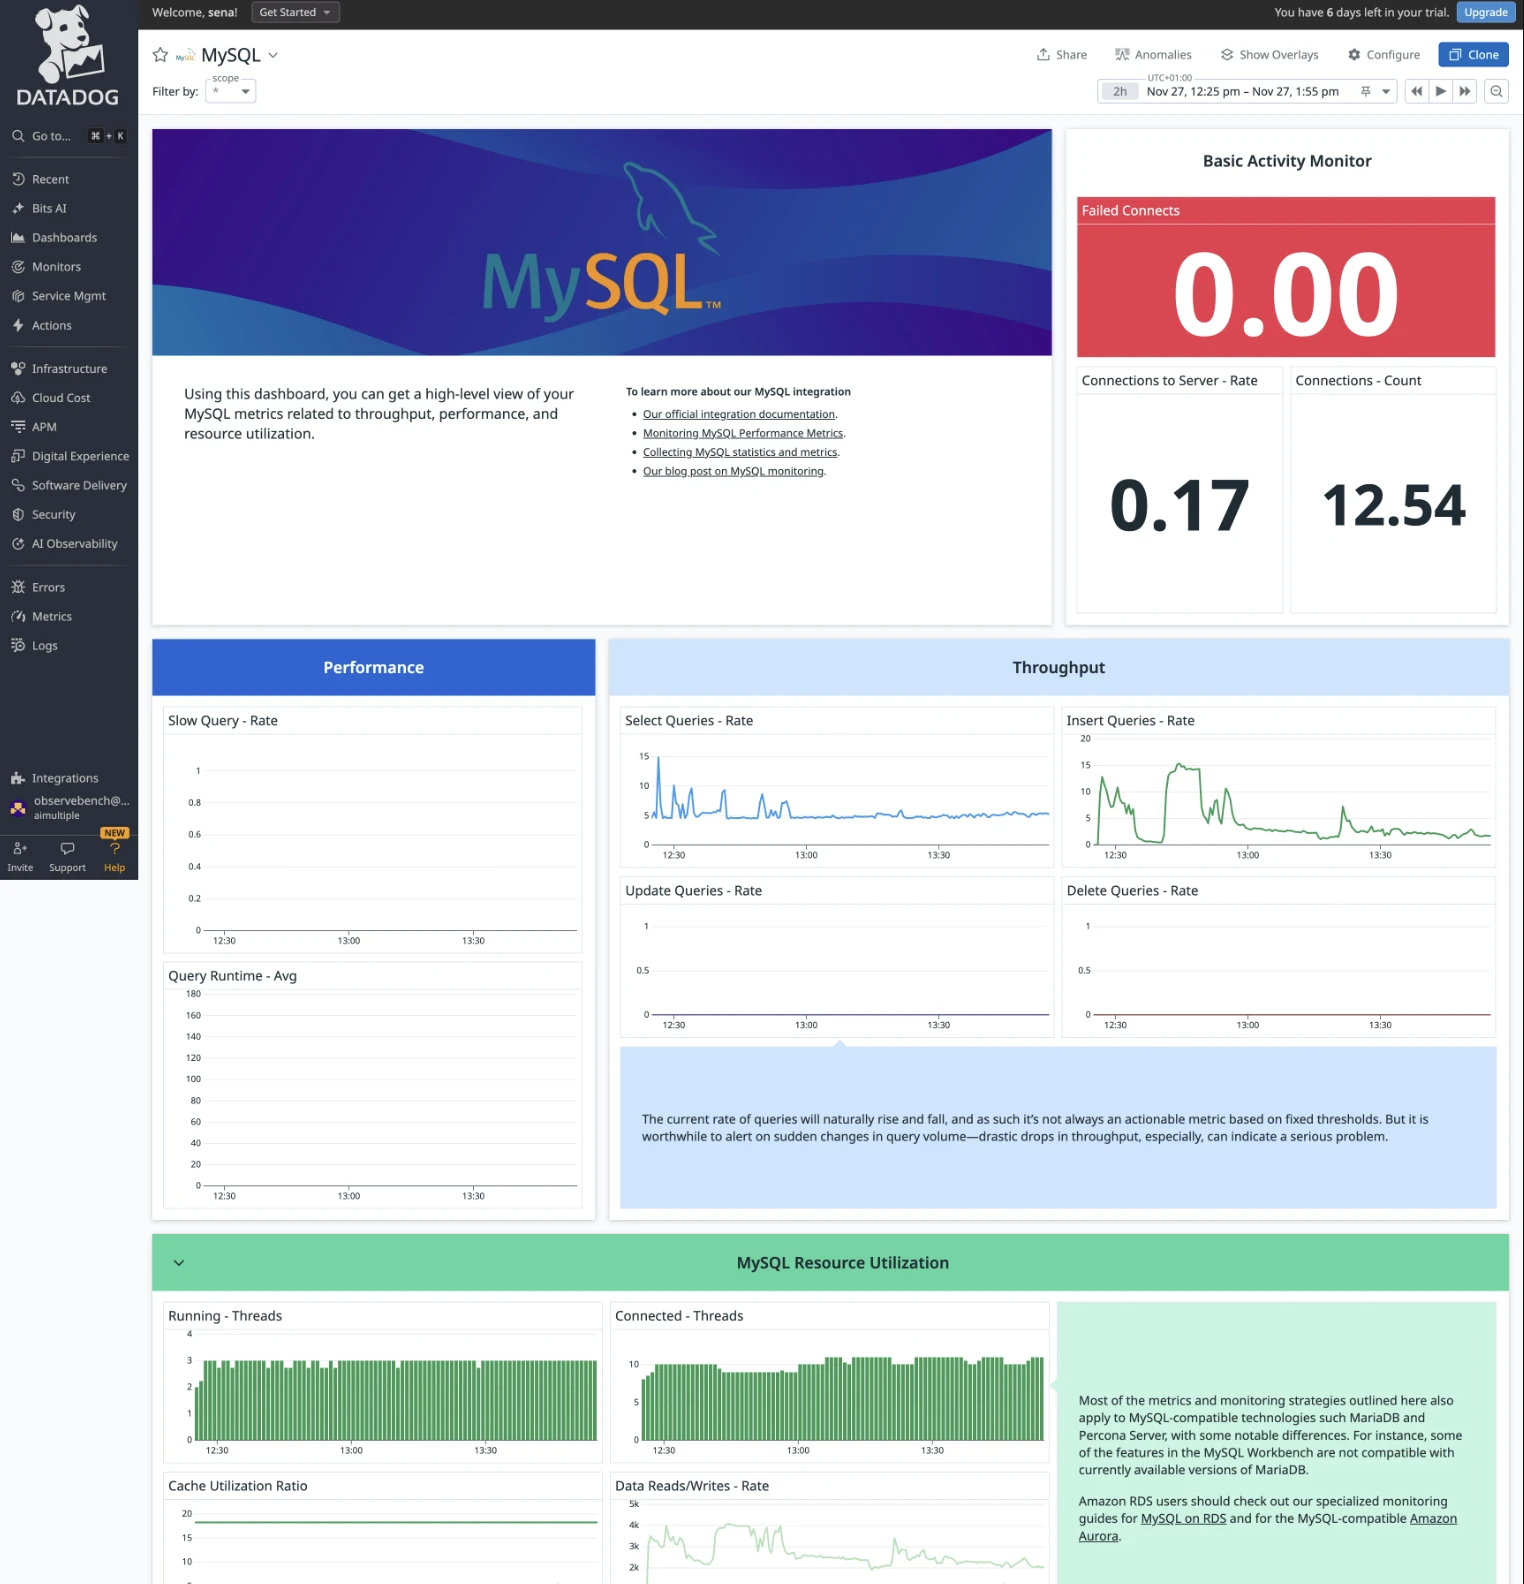Open the observebench account avatar
Image resolution: width=1524 pixels, height=1584 pixels.
pyautogui.click(x=18, y=807)
